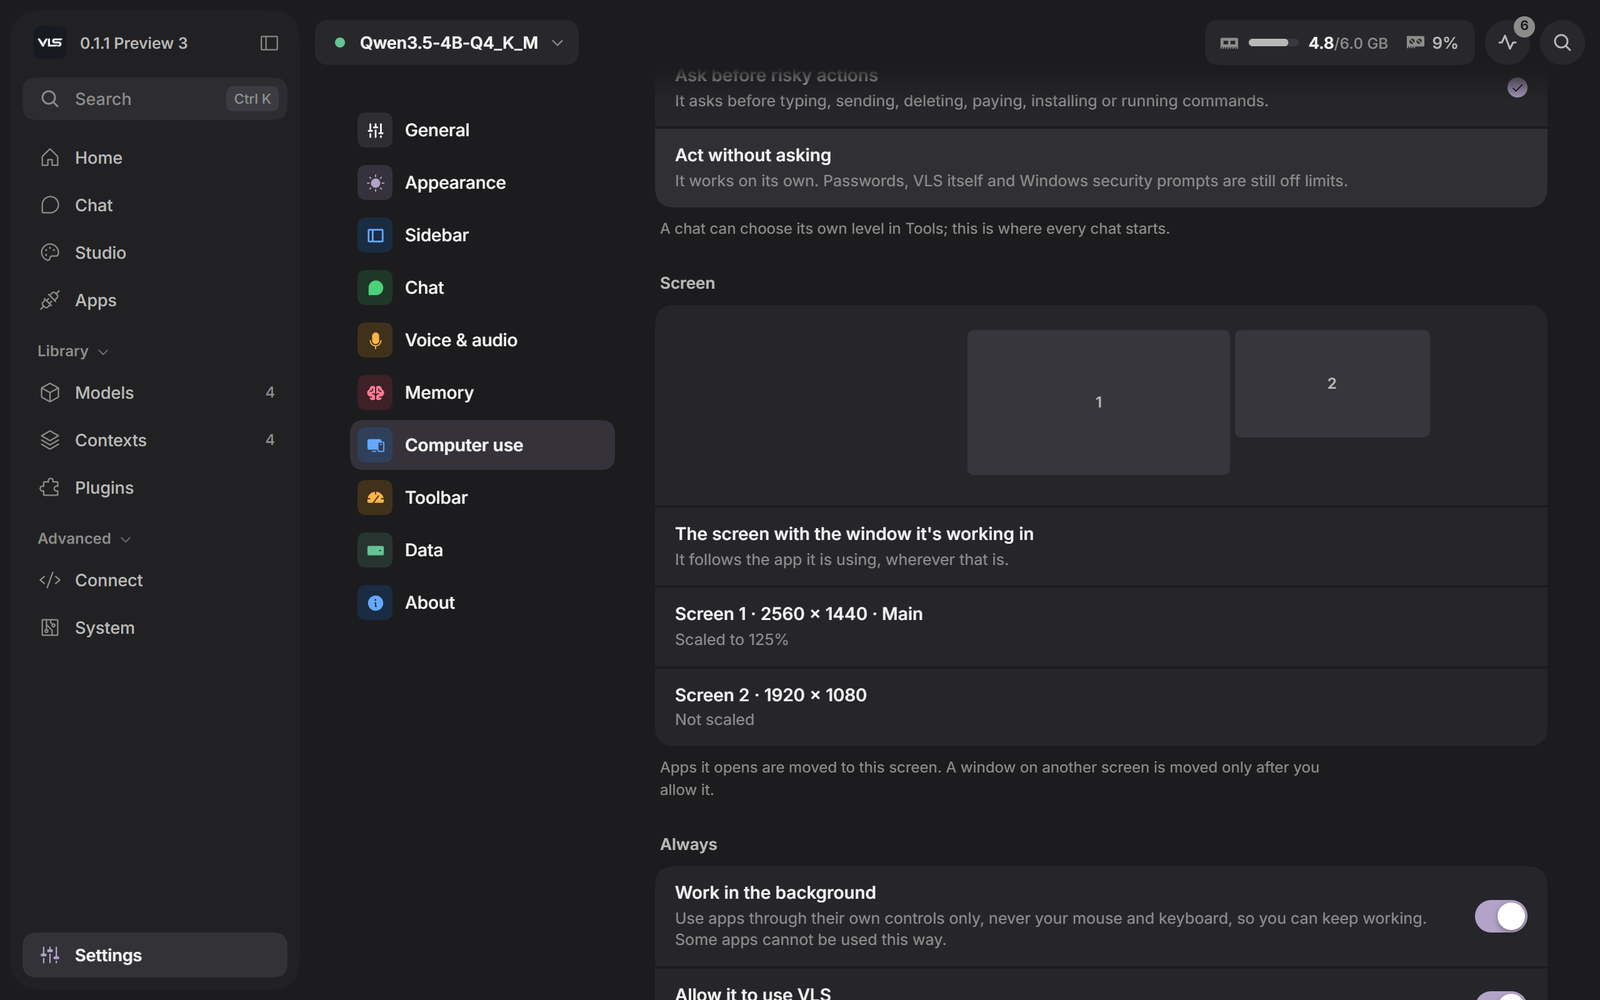Viewport: 1600px width, 1000px height.
Task: Click the Search field with Ctrl K
Action: tap(155, 99)
